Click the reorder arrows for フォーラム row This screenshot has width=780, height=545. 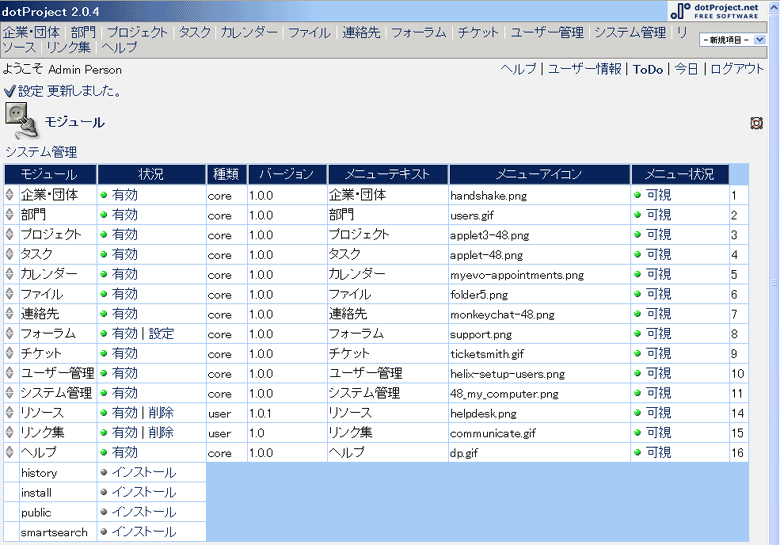9,333
